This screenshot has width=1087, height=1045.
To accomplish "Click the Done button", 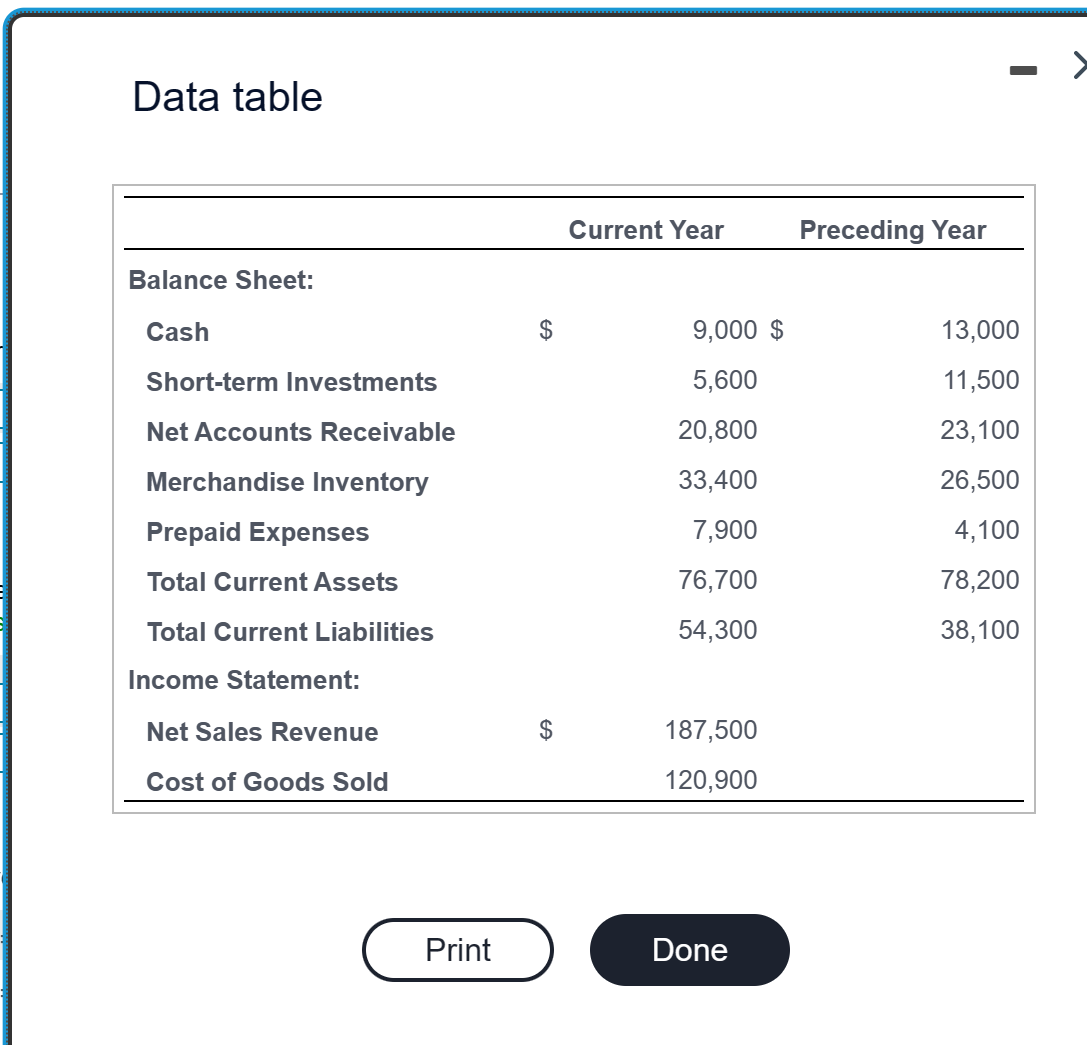I will (x=689, y=950).
